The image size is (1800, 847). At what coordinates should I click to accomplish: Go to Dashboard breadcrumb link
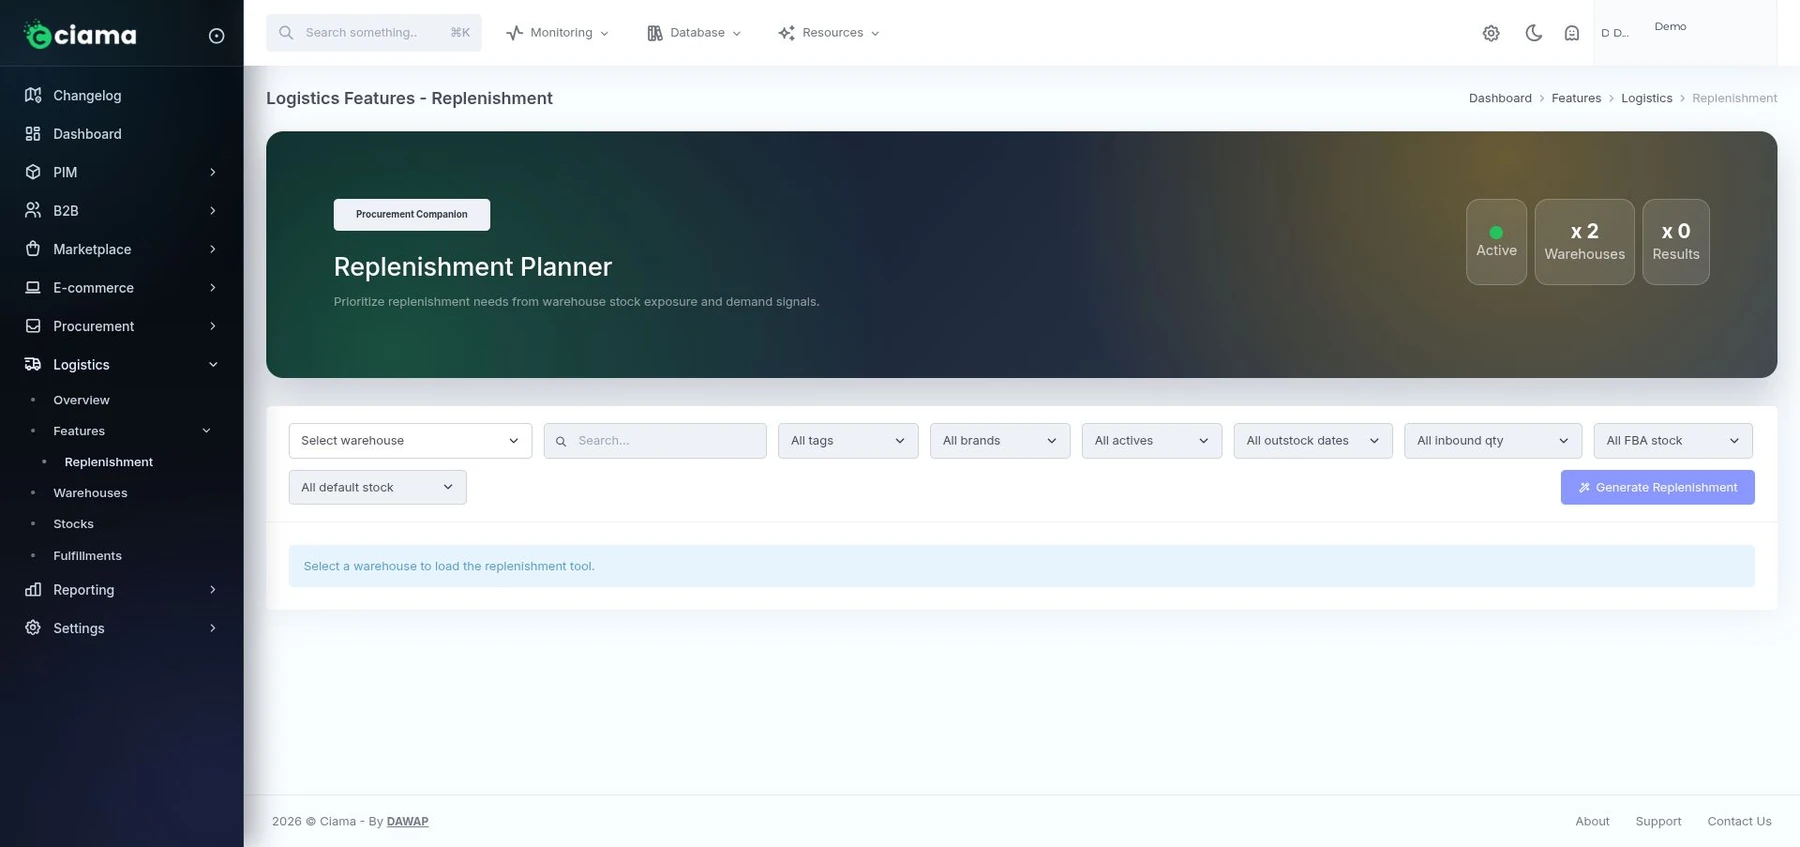pos(1500,98)
